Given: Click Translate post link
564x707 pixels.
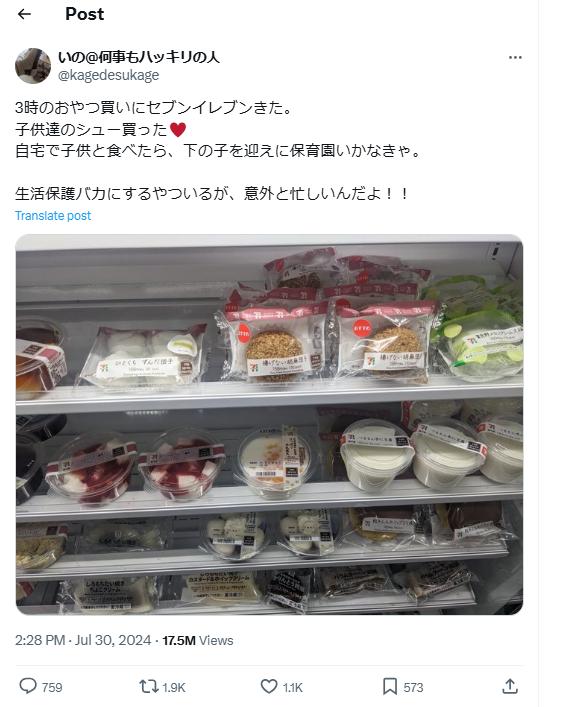Looking at the screenshot, I should [x=53, y=216].
